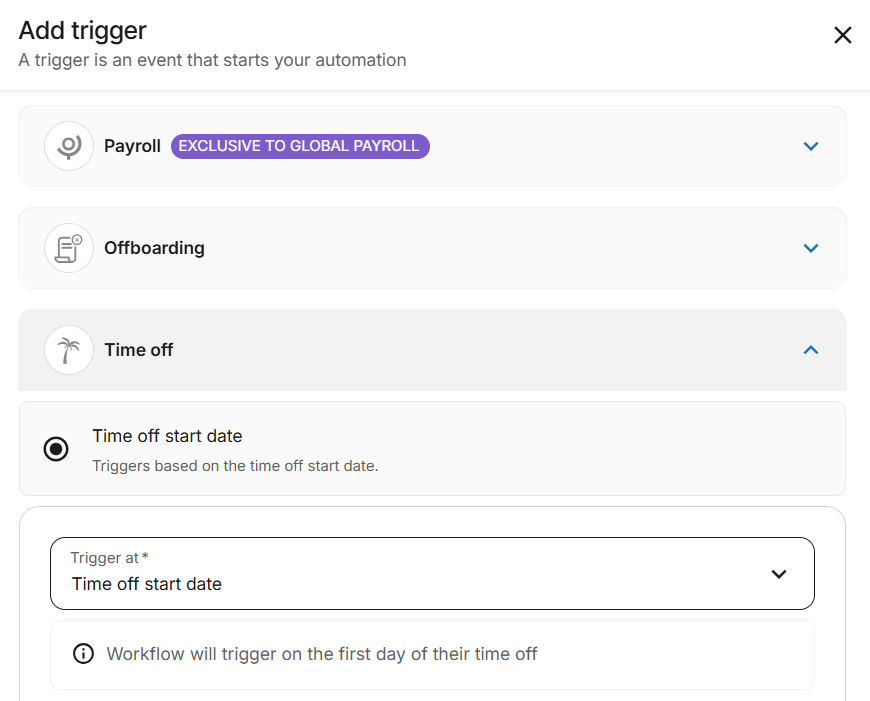The image size is (870, 701).
Task: Click the Time off section circle icon
Action: 68,349
